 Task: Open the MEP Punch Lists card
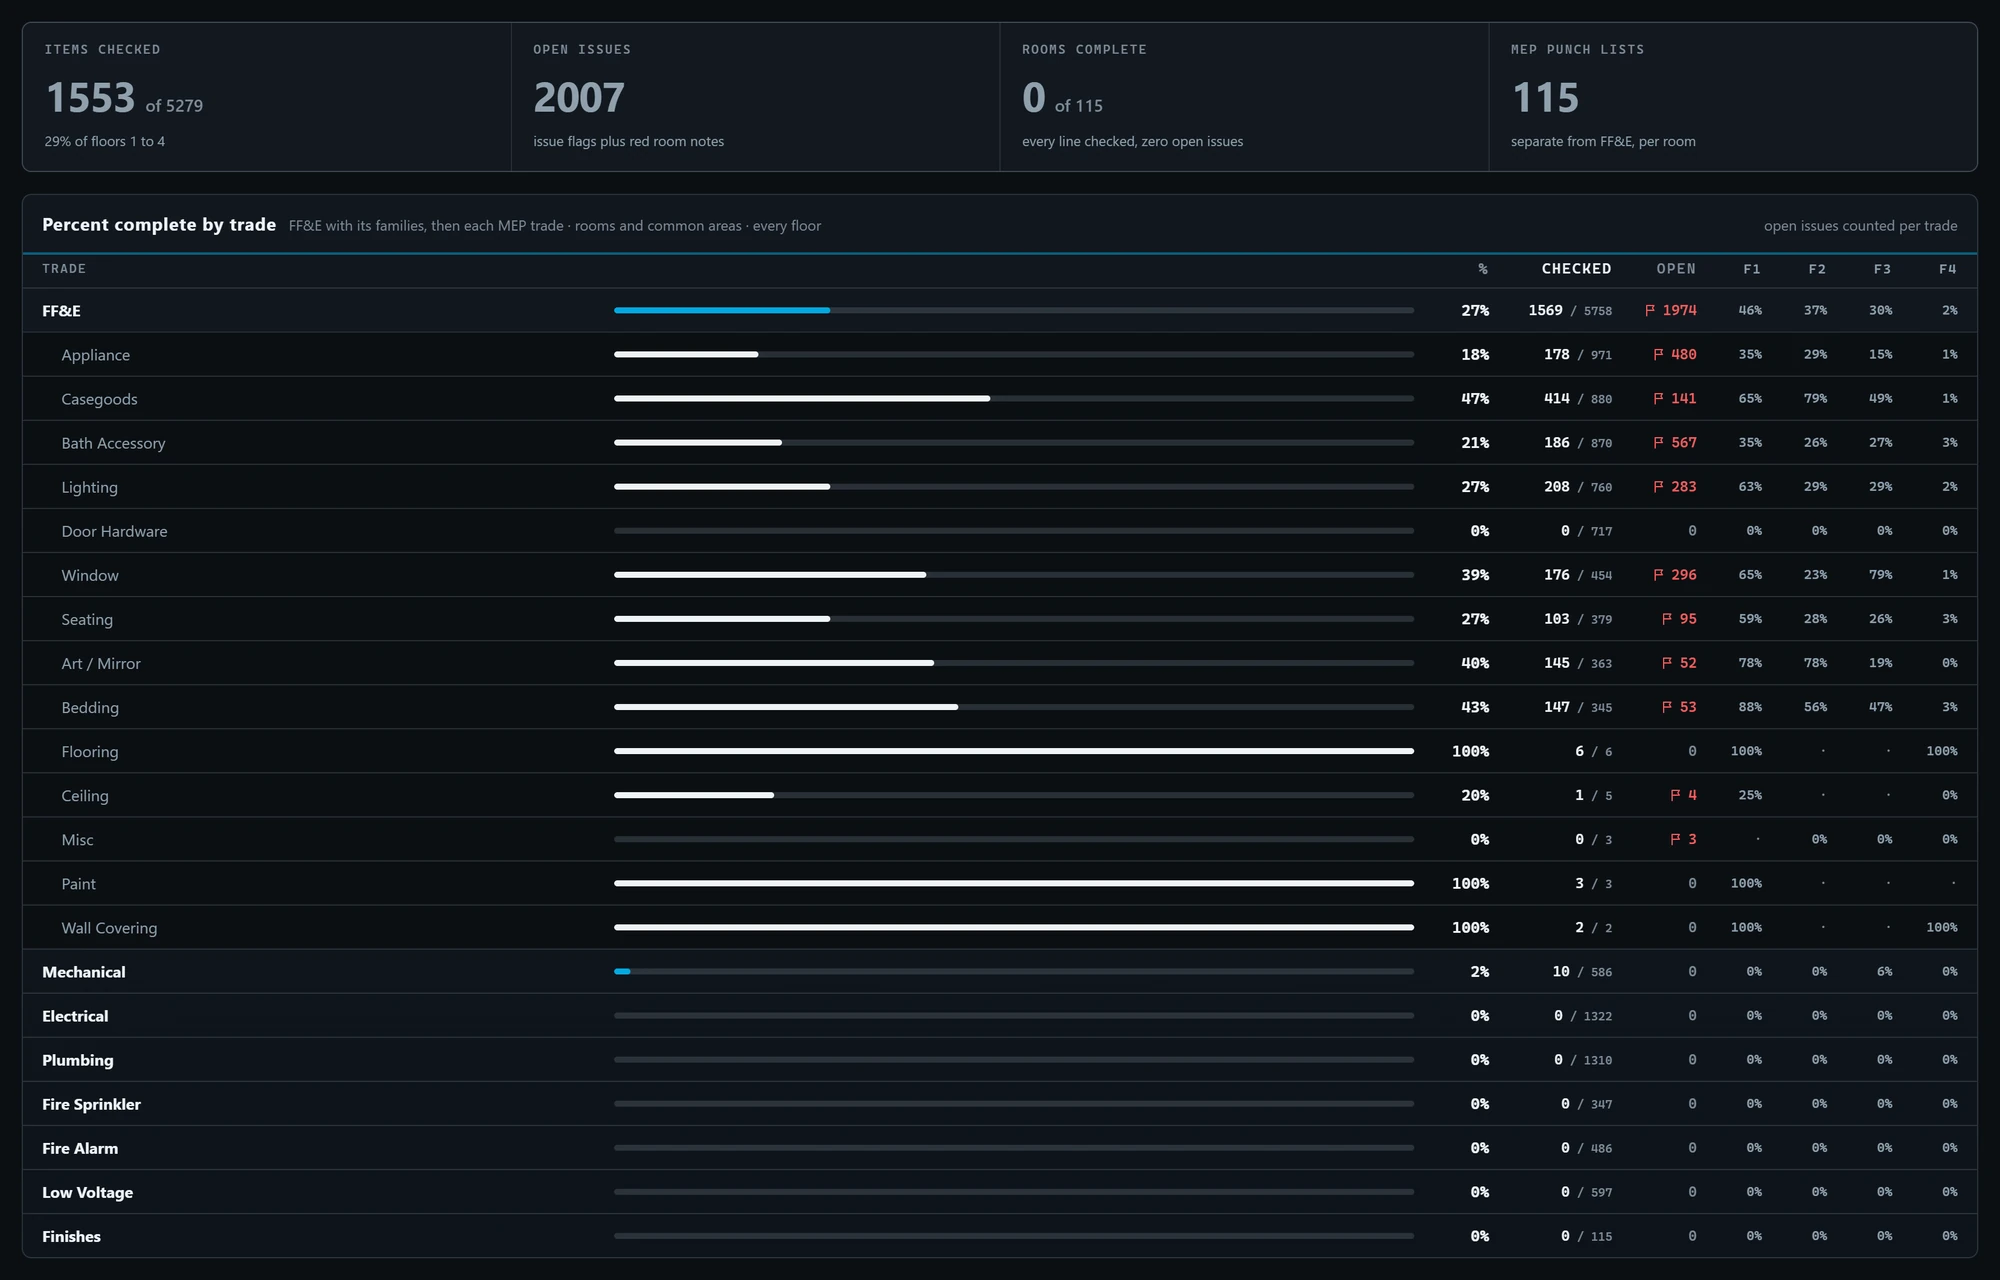[x=1733, y=97]
